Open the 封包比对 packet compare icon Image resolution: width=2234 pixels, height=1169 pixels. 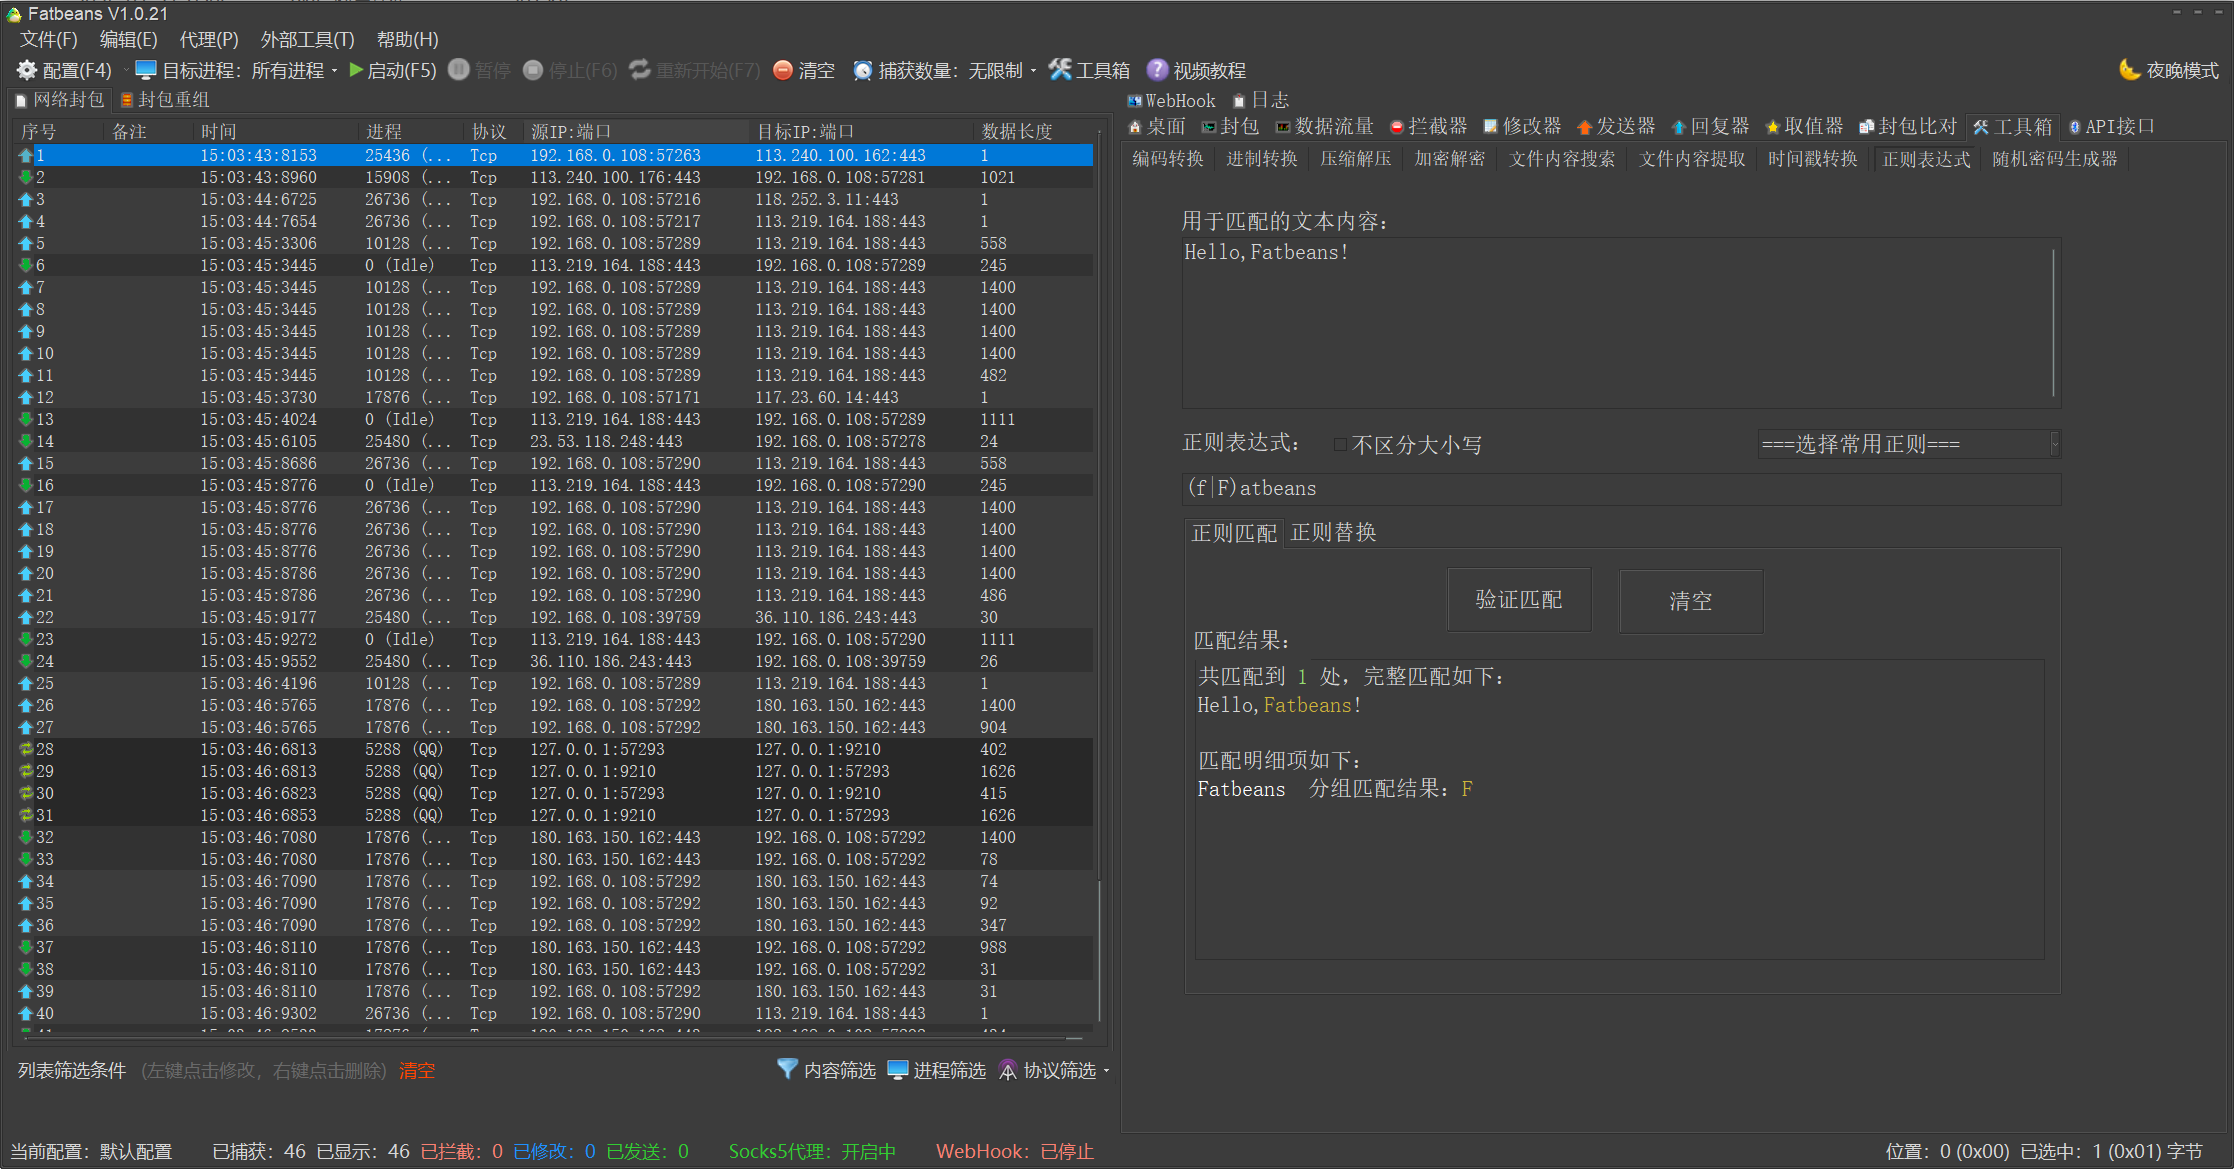(x=1910, y=126)
